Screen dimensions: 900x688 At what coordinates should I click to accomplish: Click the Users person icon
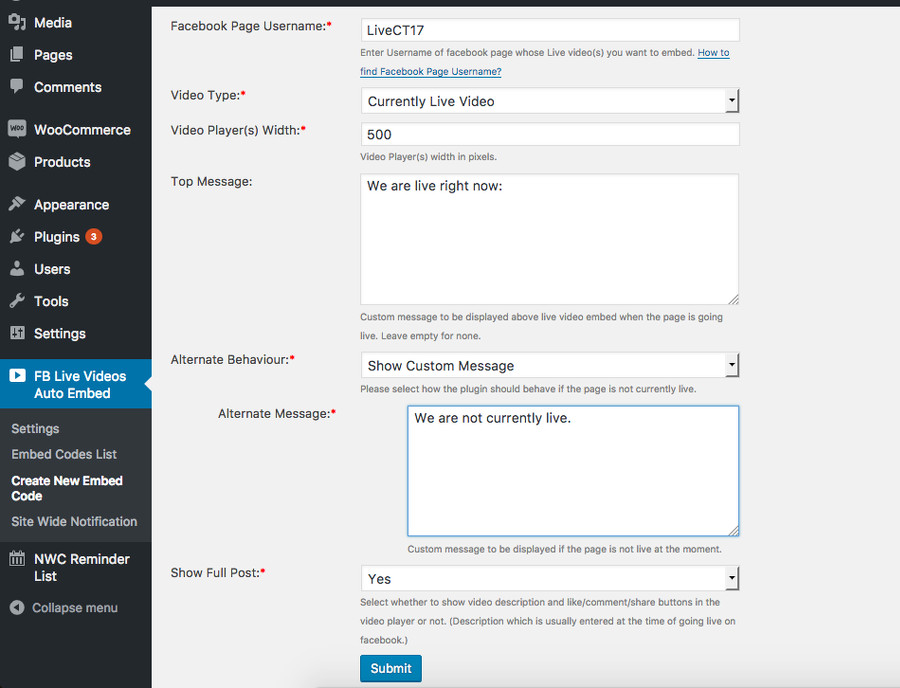click(17, 269)
